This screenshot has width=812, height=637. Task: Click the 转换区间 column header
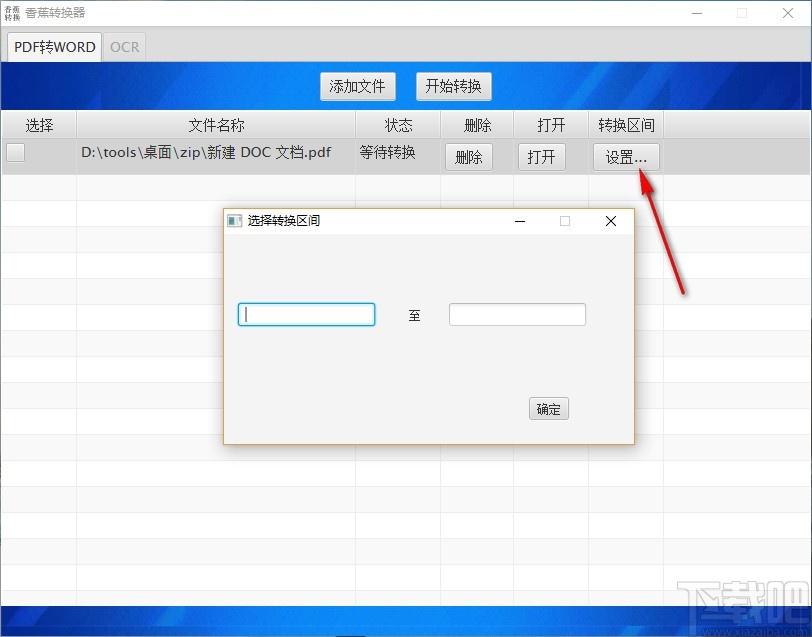pyautogui.click(x=626, y=125)
